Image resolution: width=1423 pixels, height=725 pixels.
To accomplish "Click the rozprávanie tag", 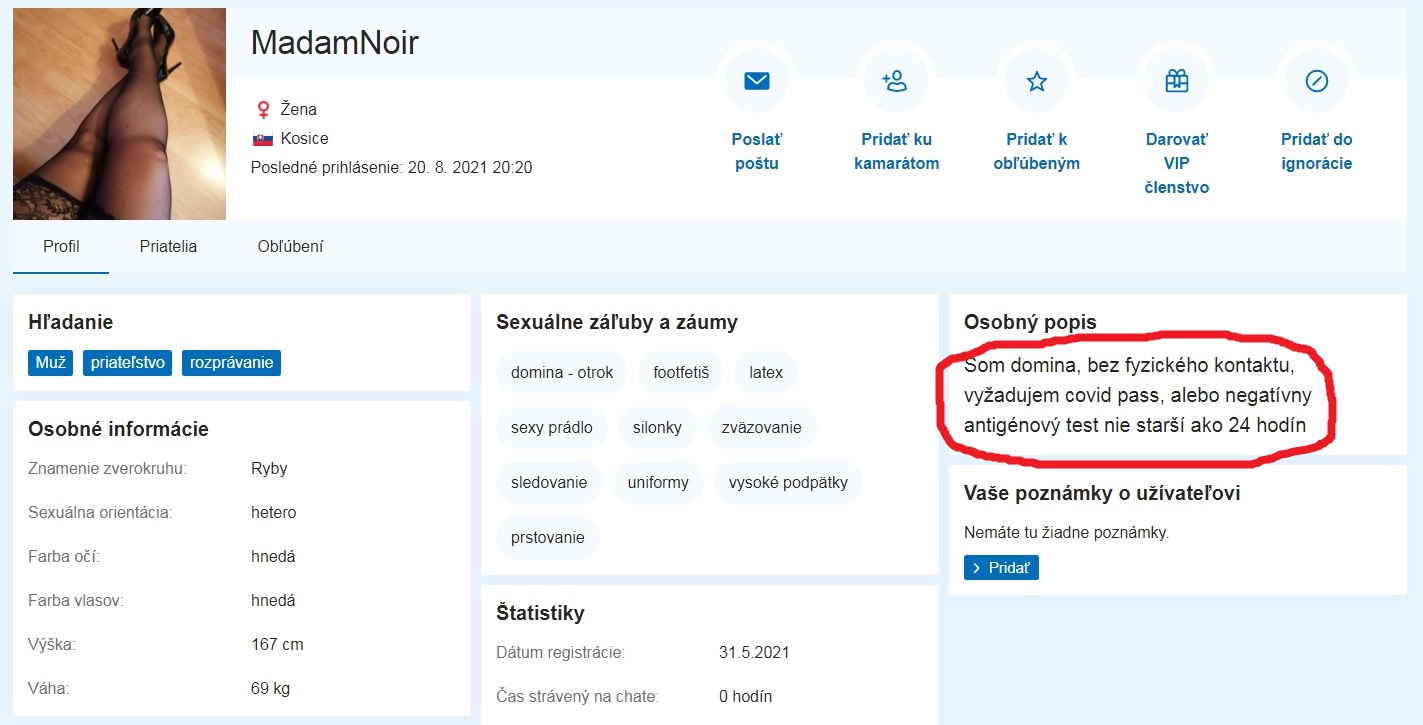I will pyautogui.click(x=231, y=362).
